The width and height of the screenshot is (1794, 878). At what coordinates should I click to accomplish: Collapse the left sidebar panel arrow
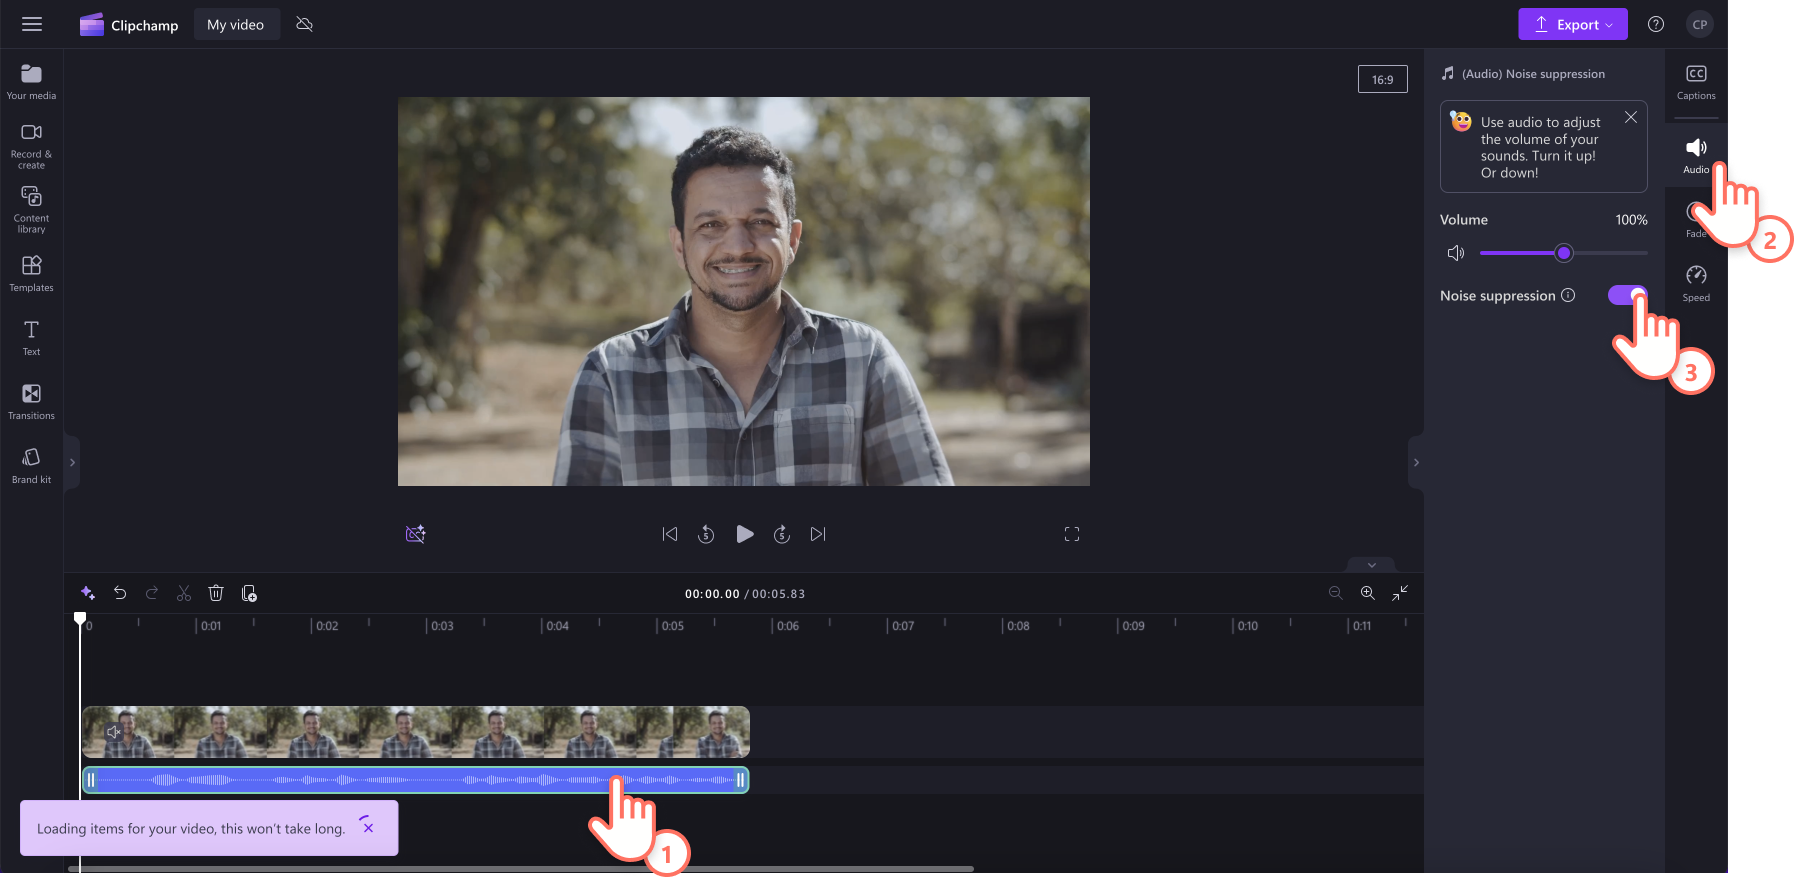coord(72,462)
